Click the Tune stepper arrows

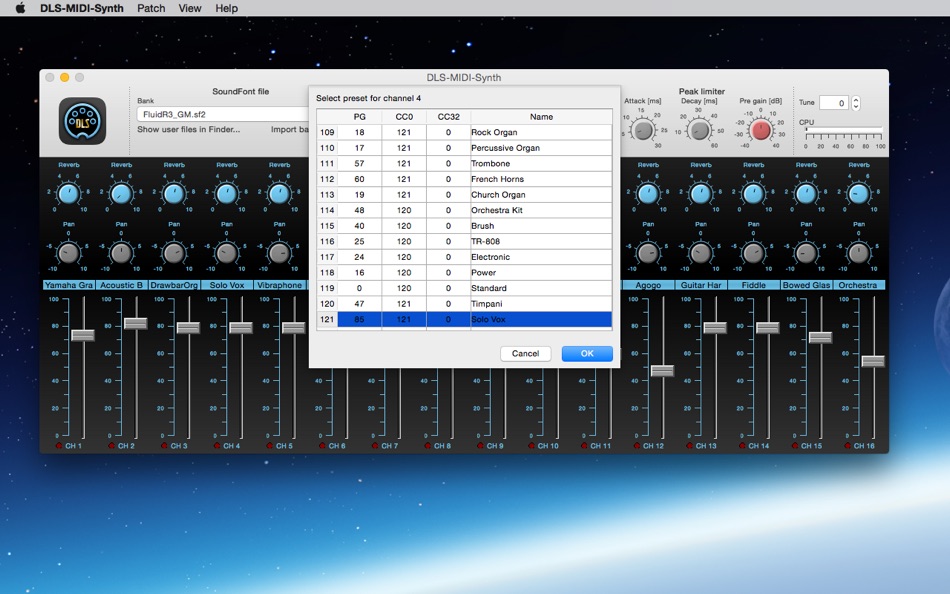855,103
